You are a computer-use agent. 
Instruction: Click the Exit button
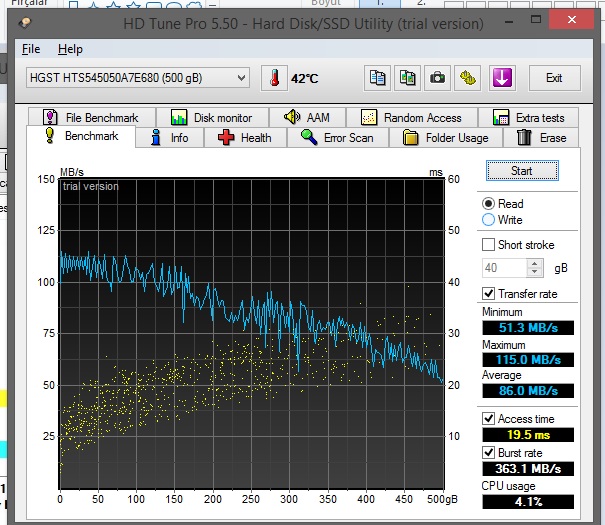pos(554,78)
